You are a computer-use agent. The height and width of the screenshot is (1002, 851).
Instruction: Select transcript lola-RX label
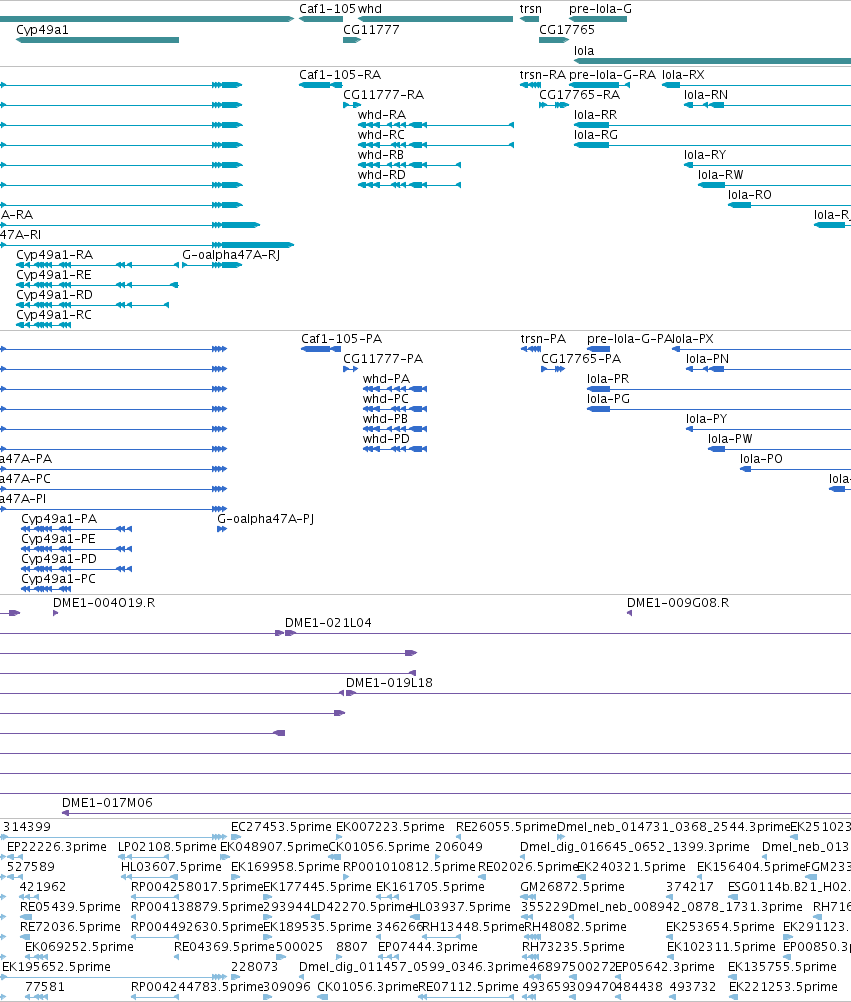[x=683, y=75]
